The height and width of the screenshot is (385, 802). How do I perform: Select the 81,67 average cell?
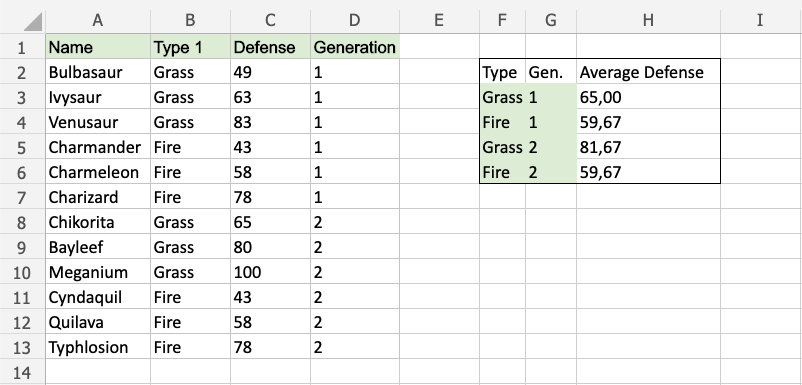tap(648, 147)
